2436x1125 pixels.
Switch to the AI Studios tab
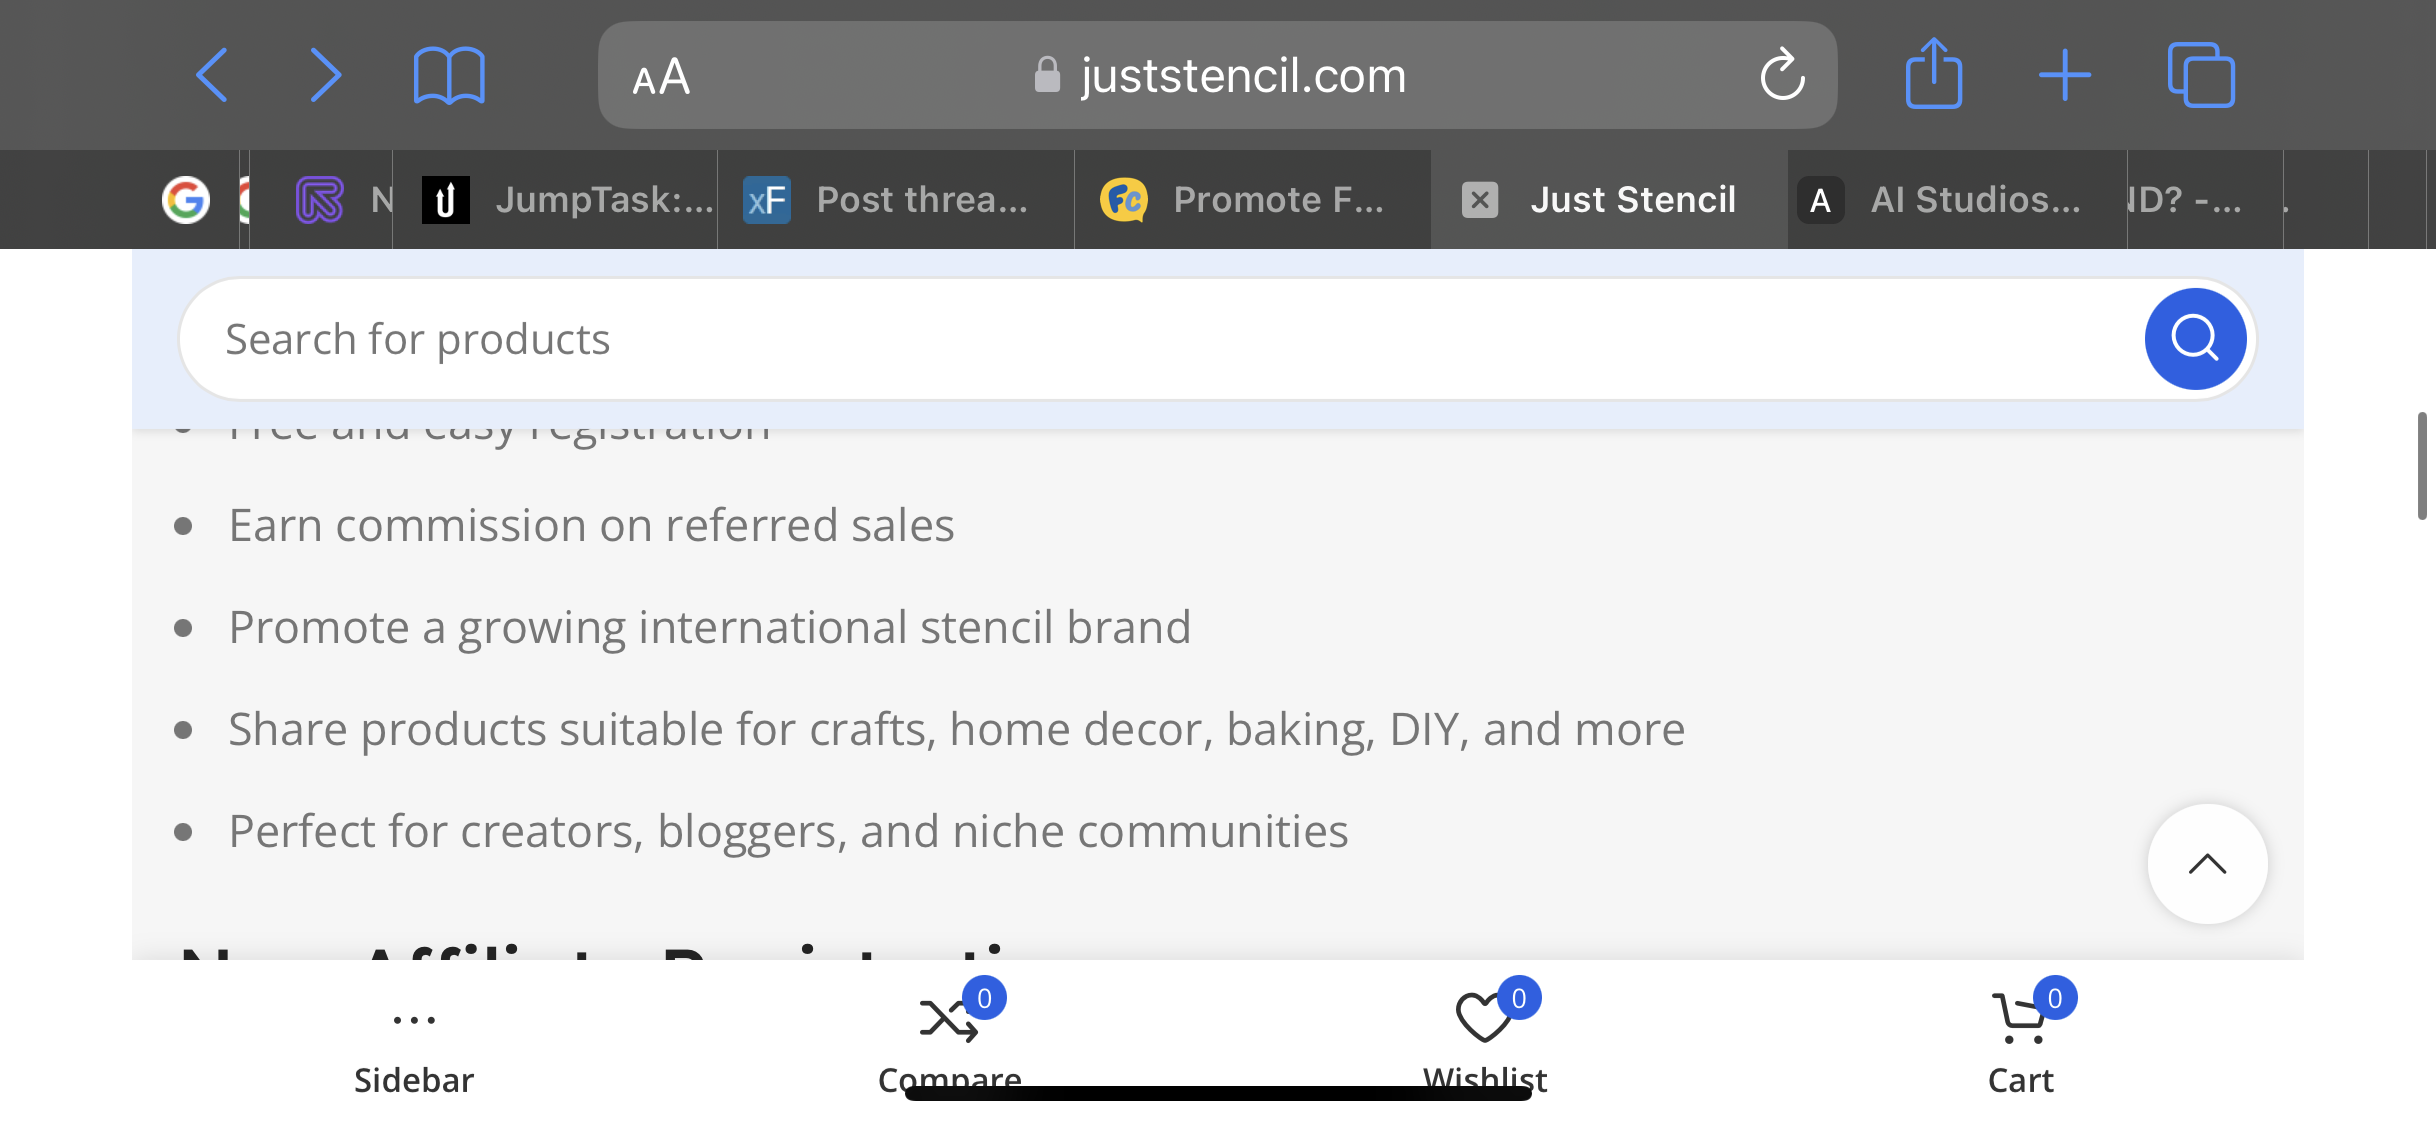(1957, 200)
